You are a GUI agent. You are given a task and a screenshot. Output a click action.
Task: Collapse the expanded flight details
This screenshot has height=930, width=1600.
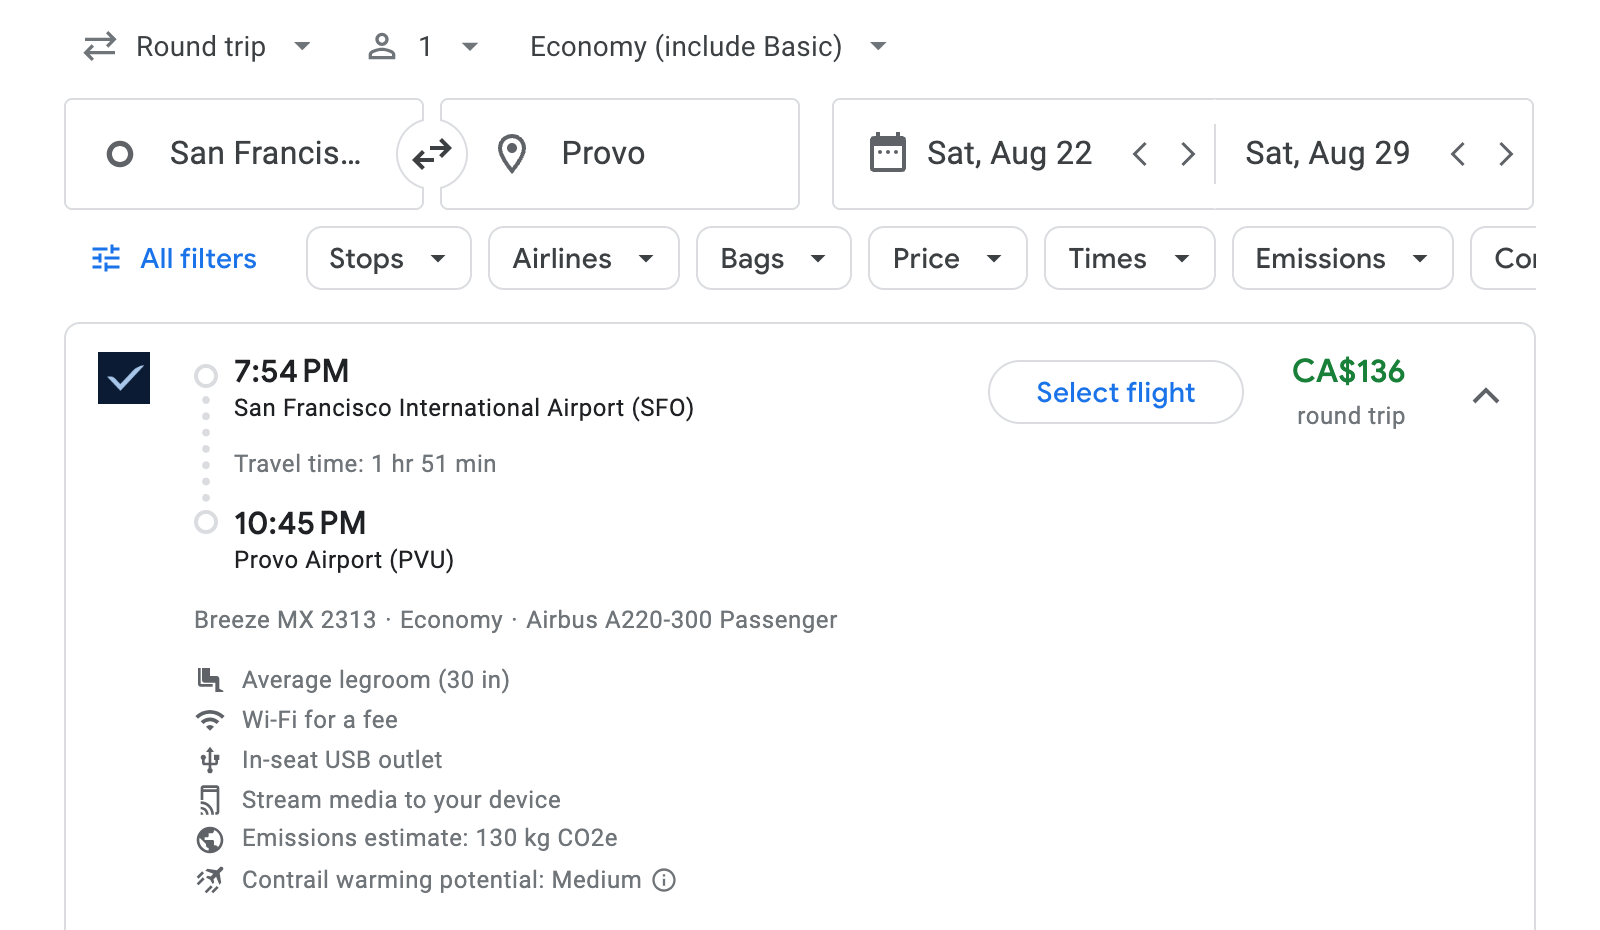[x=1487, y=396]
